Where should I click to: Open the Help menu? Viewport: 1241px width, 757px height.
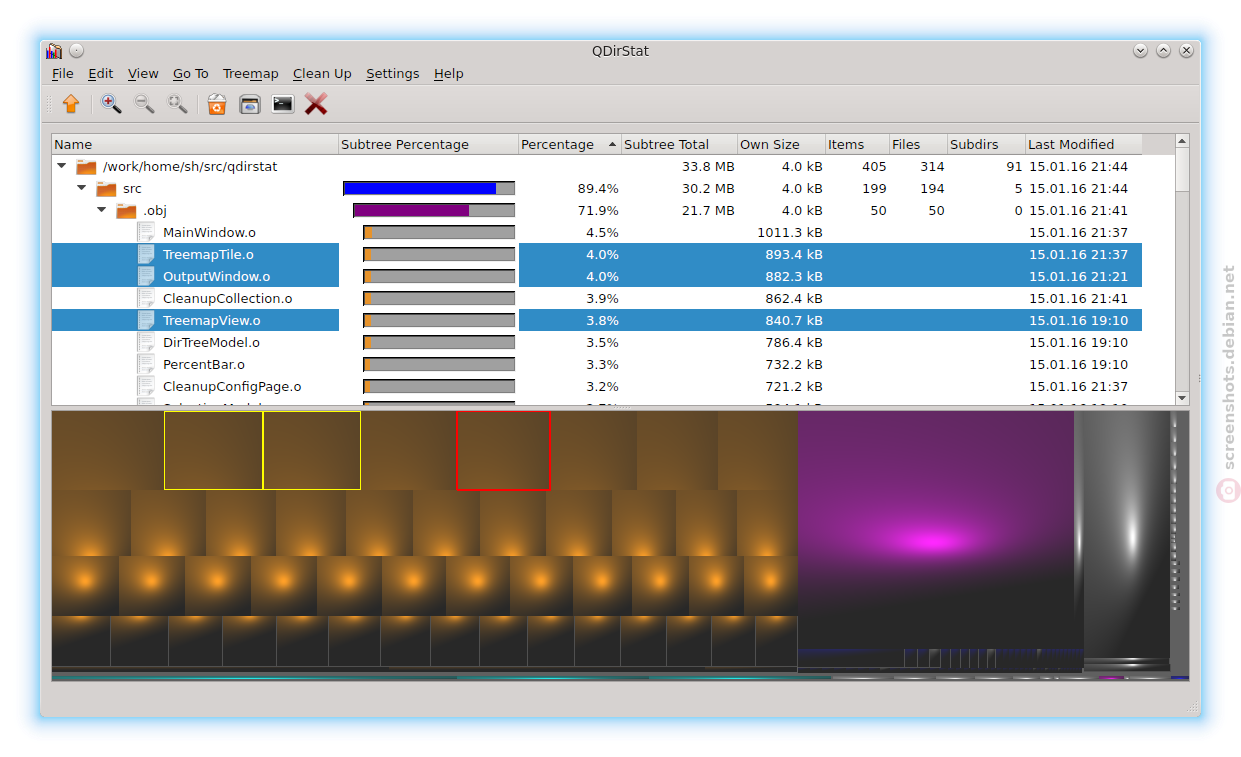click(449, 74)
